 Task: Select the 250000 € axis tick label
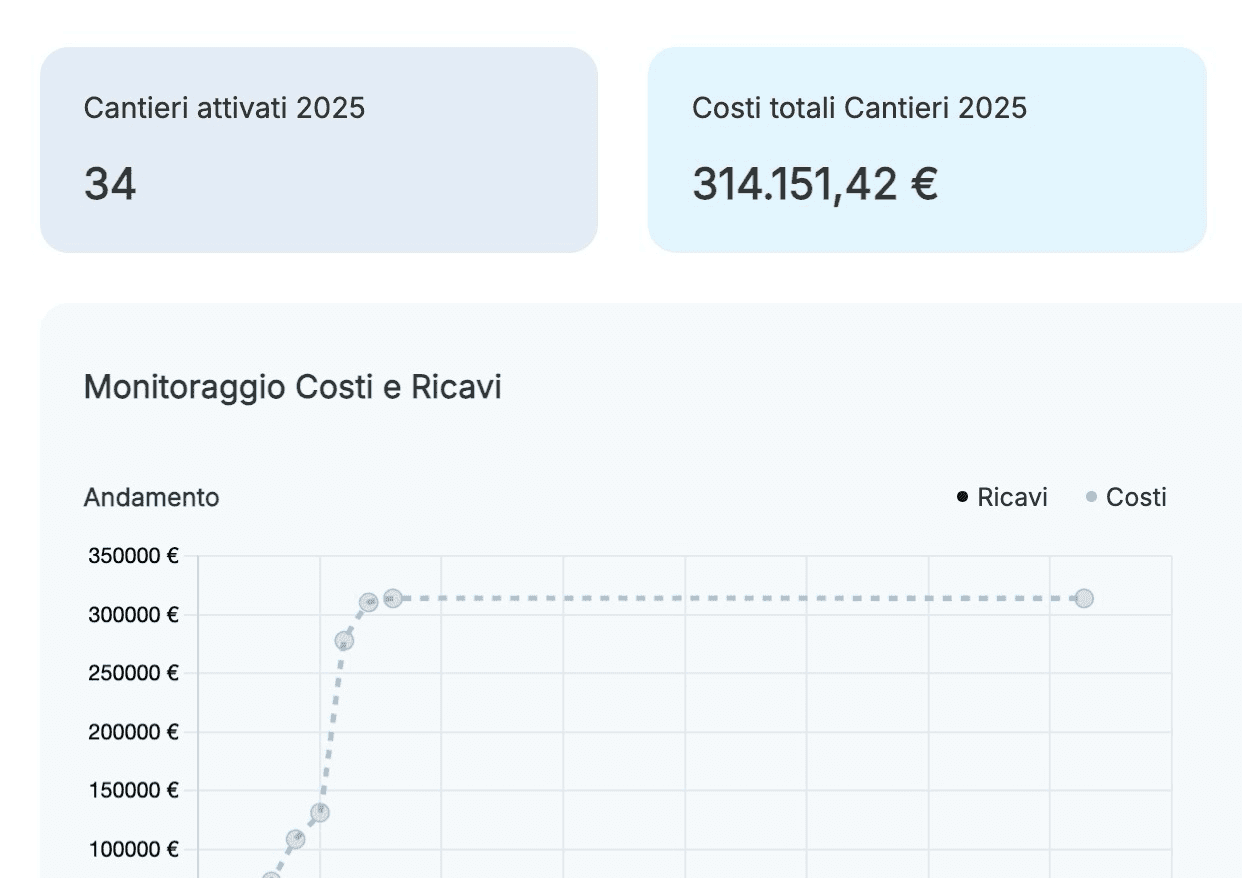click(x=133, y=673)
